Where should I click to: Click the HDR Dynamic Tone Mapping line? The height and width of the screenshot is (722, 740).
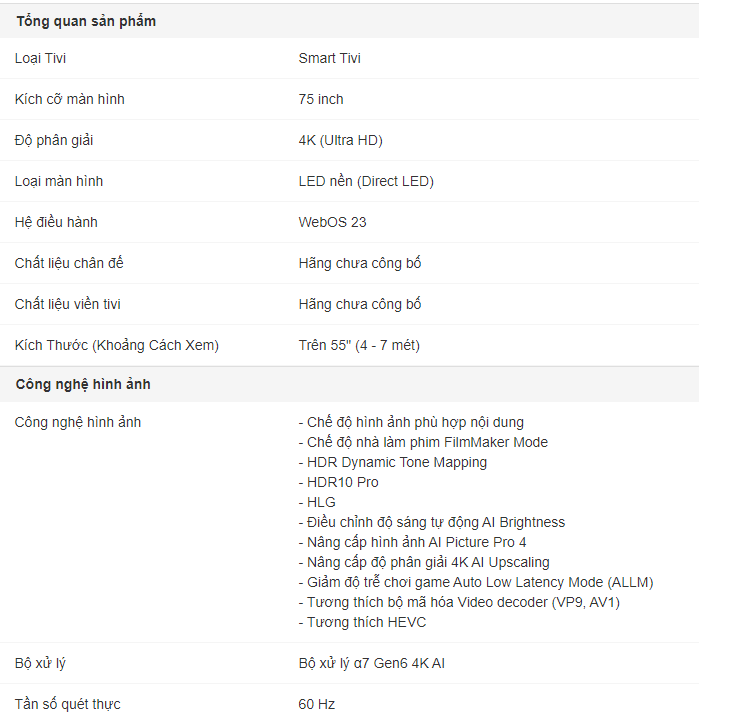coord(393,462)
